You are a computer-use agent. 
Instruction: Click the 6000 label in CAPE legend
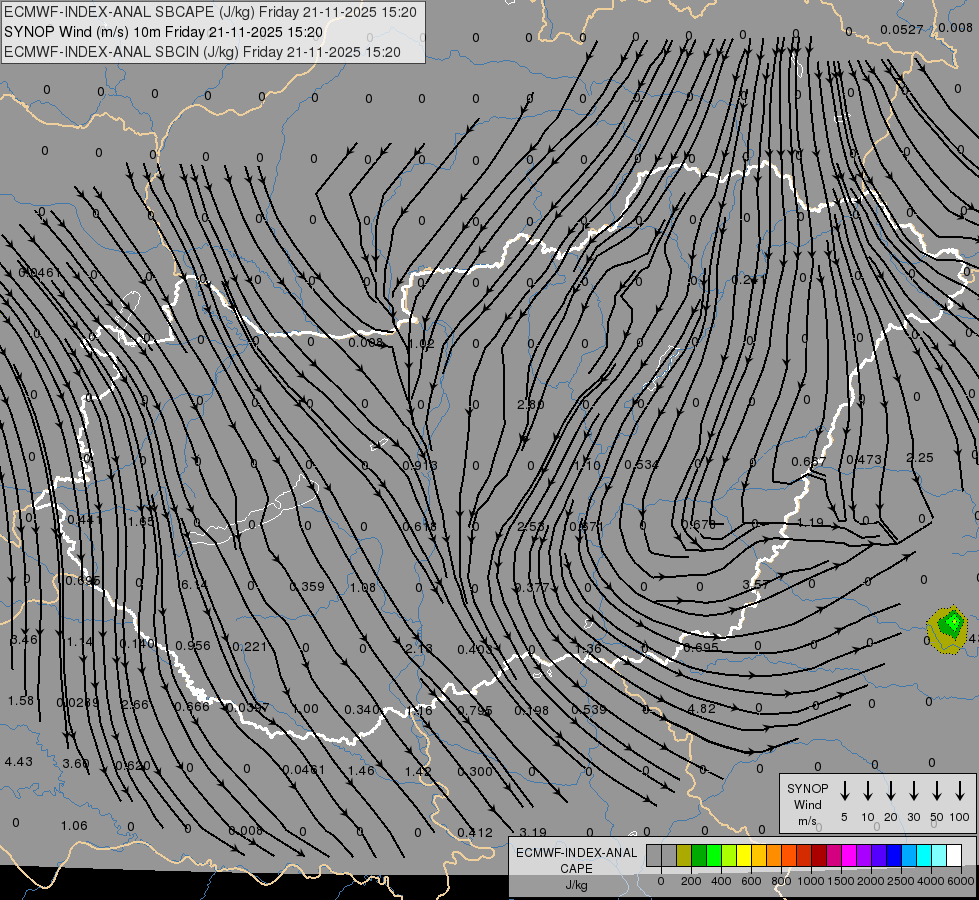tap(961, 881)
